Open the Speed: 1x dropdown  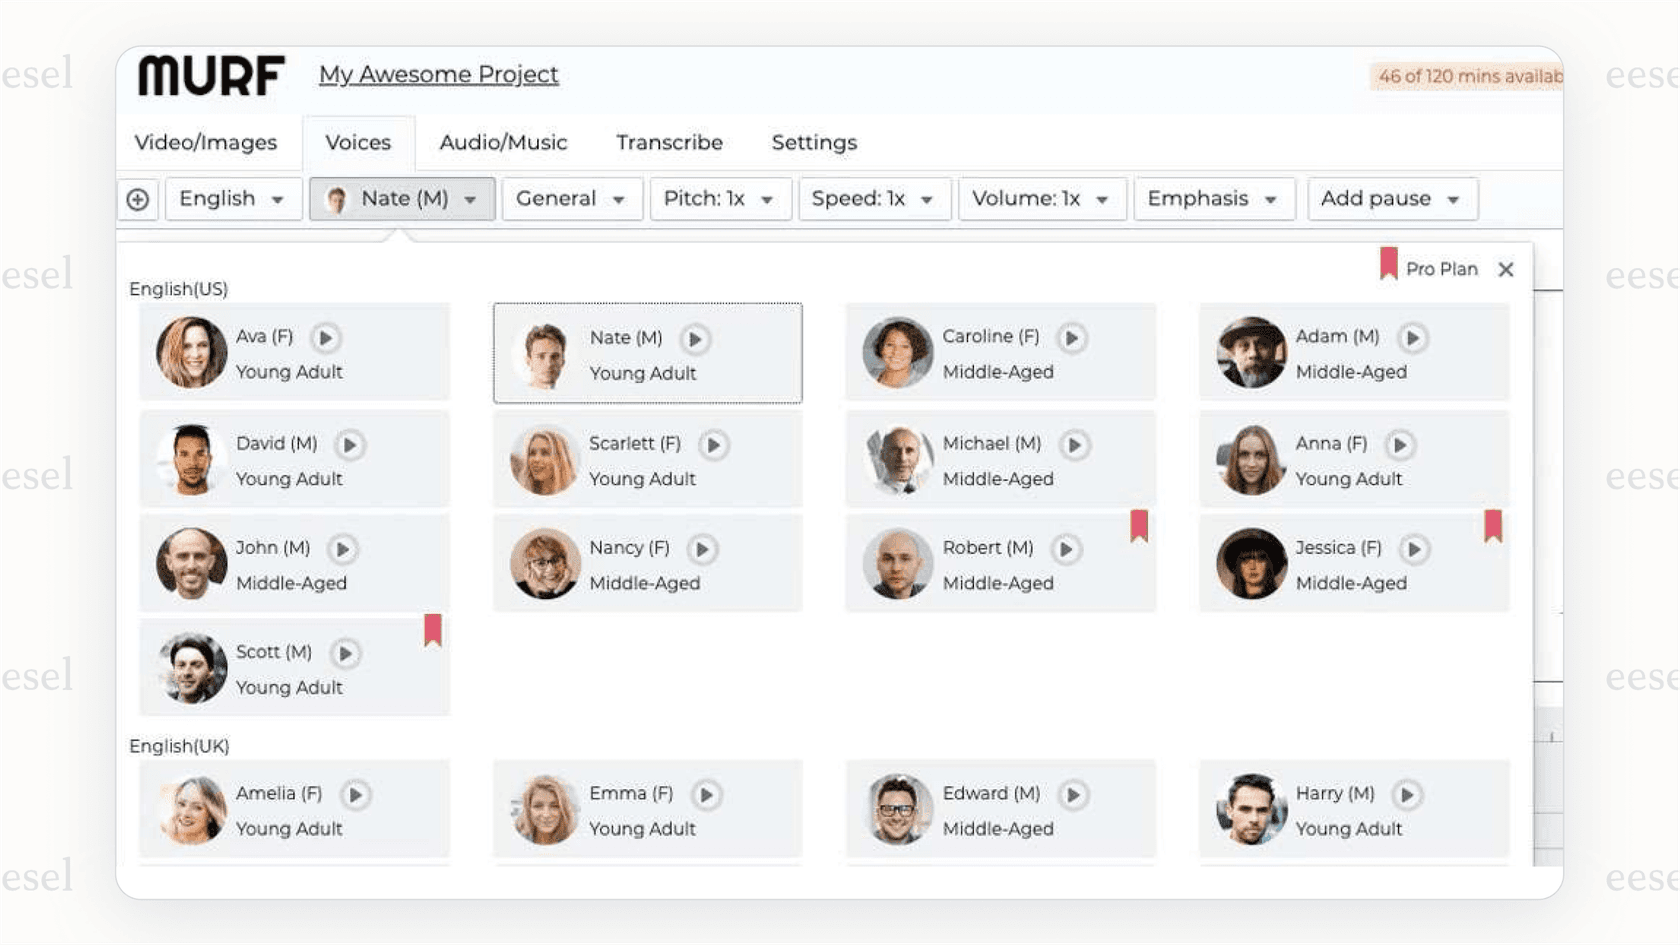point(874,199)
